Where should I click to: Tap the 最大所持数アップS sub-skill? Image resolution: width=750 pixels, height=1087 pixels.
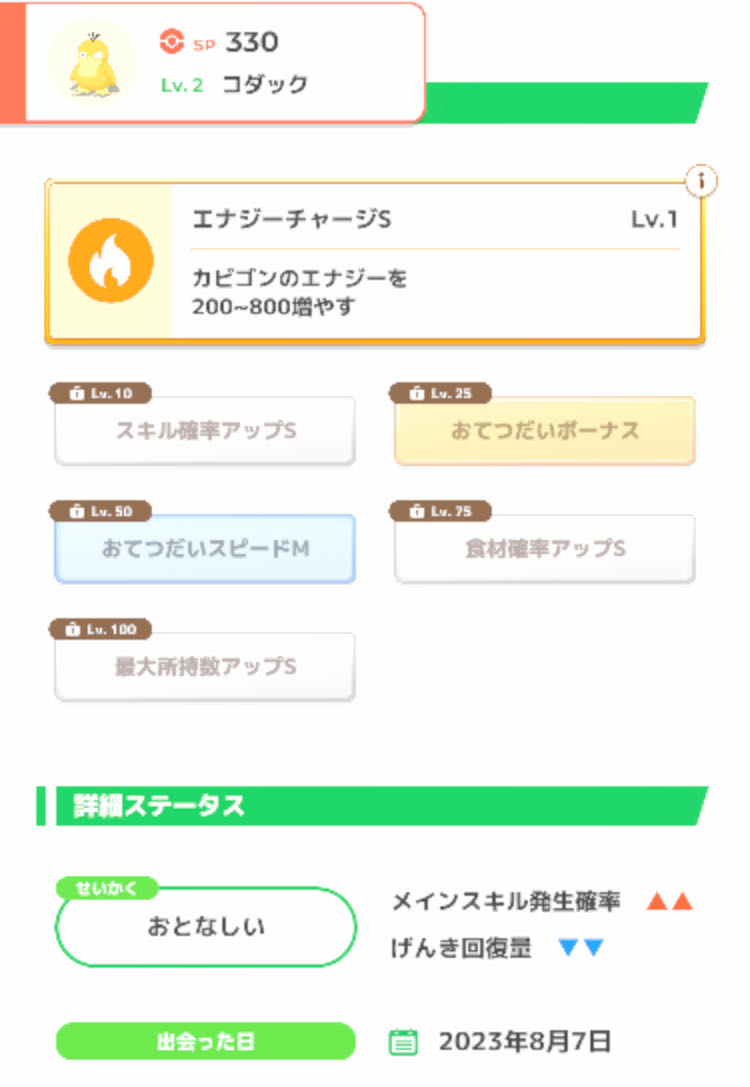point(205,667)
